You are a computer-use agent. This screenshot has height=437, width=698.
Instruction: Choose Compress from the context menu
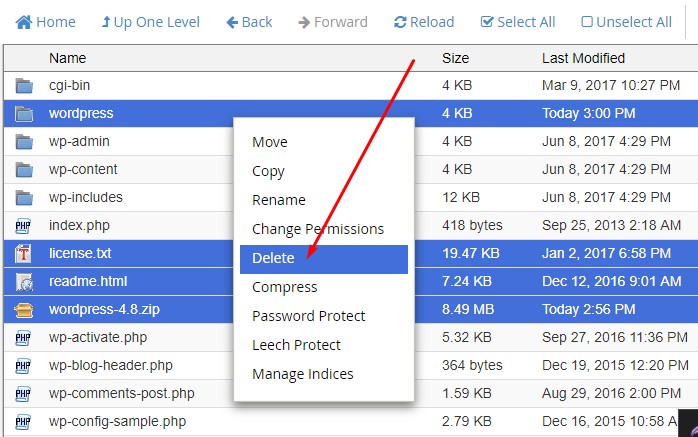pos(284,287)
